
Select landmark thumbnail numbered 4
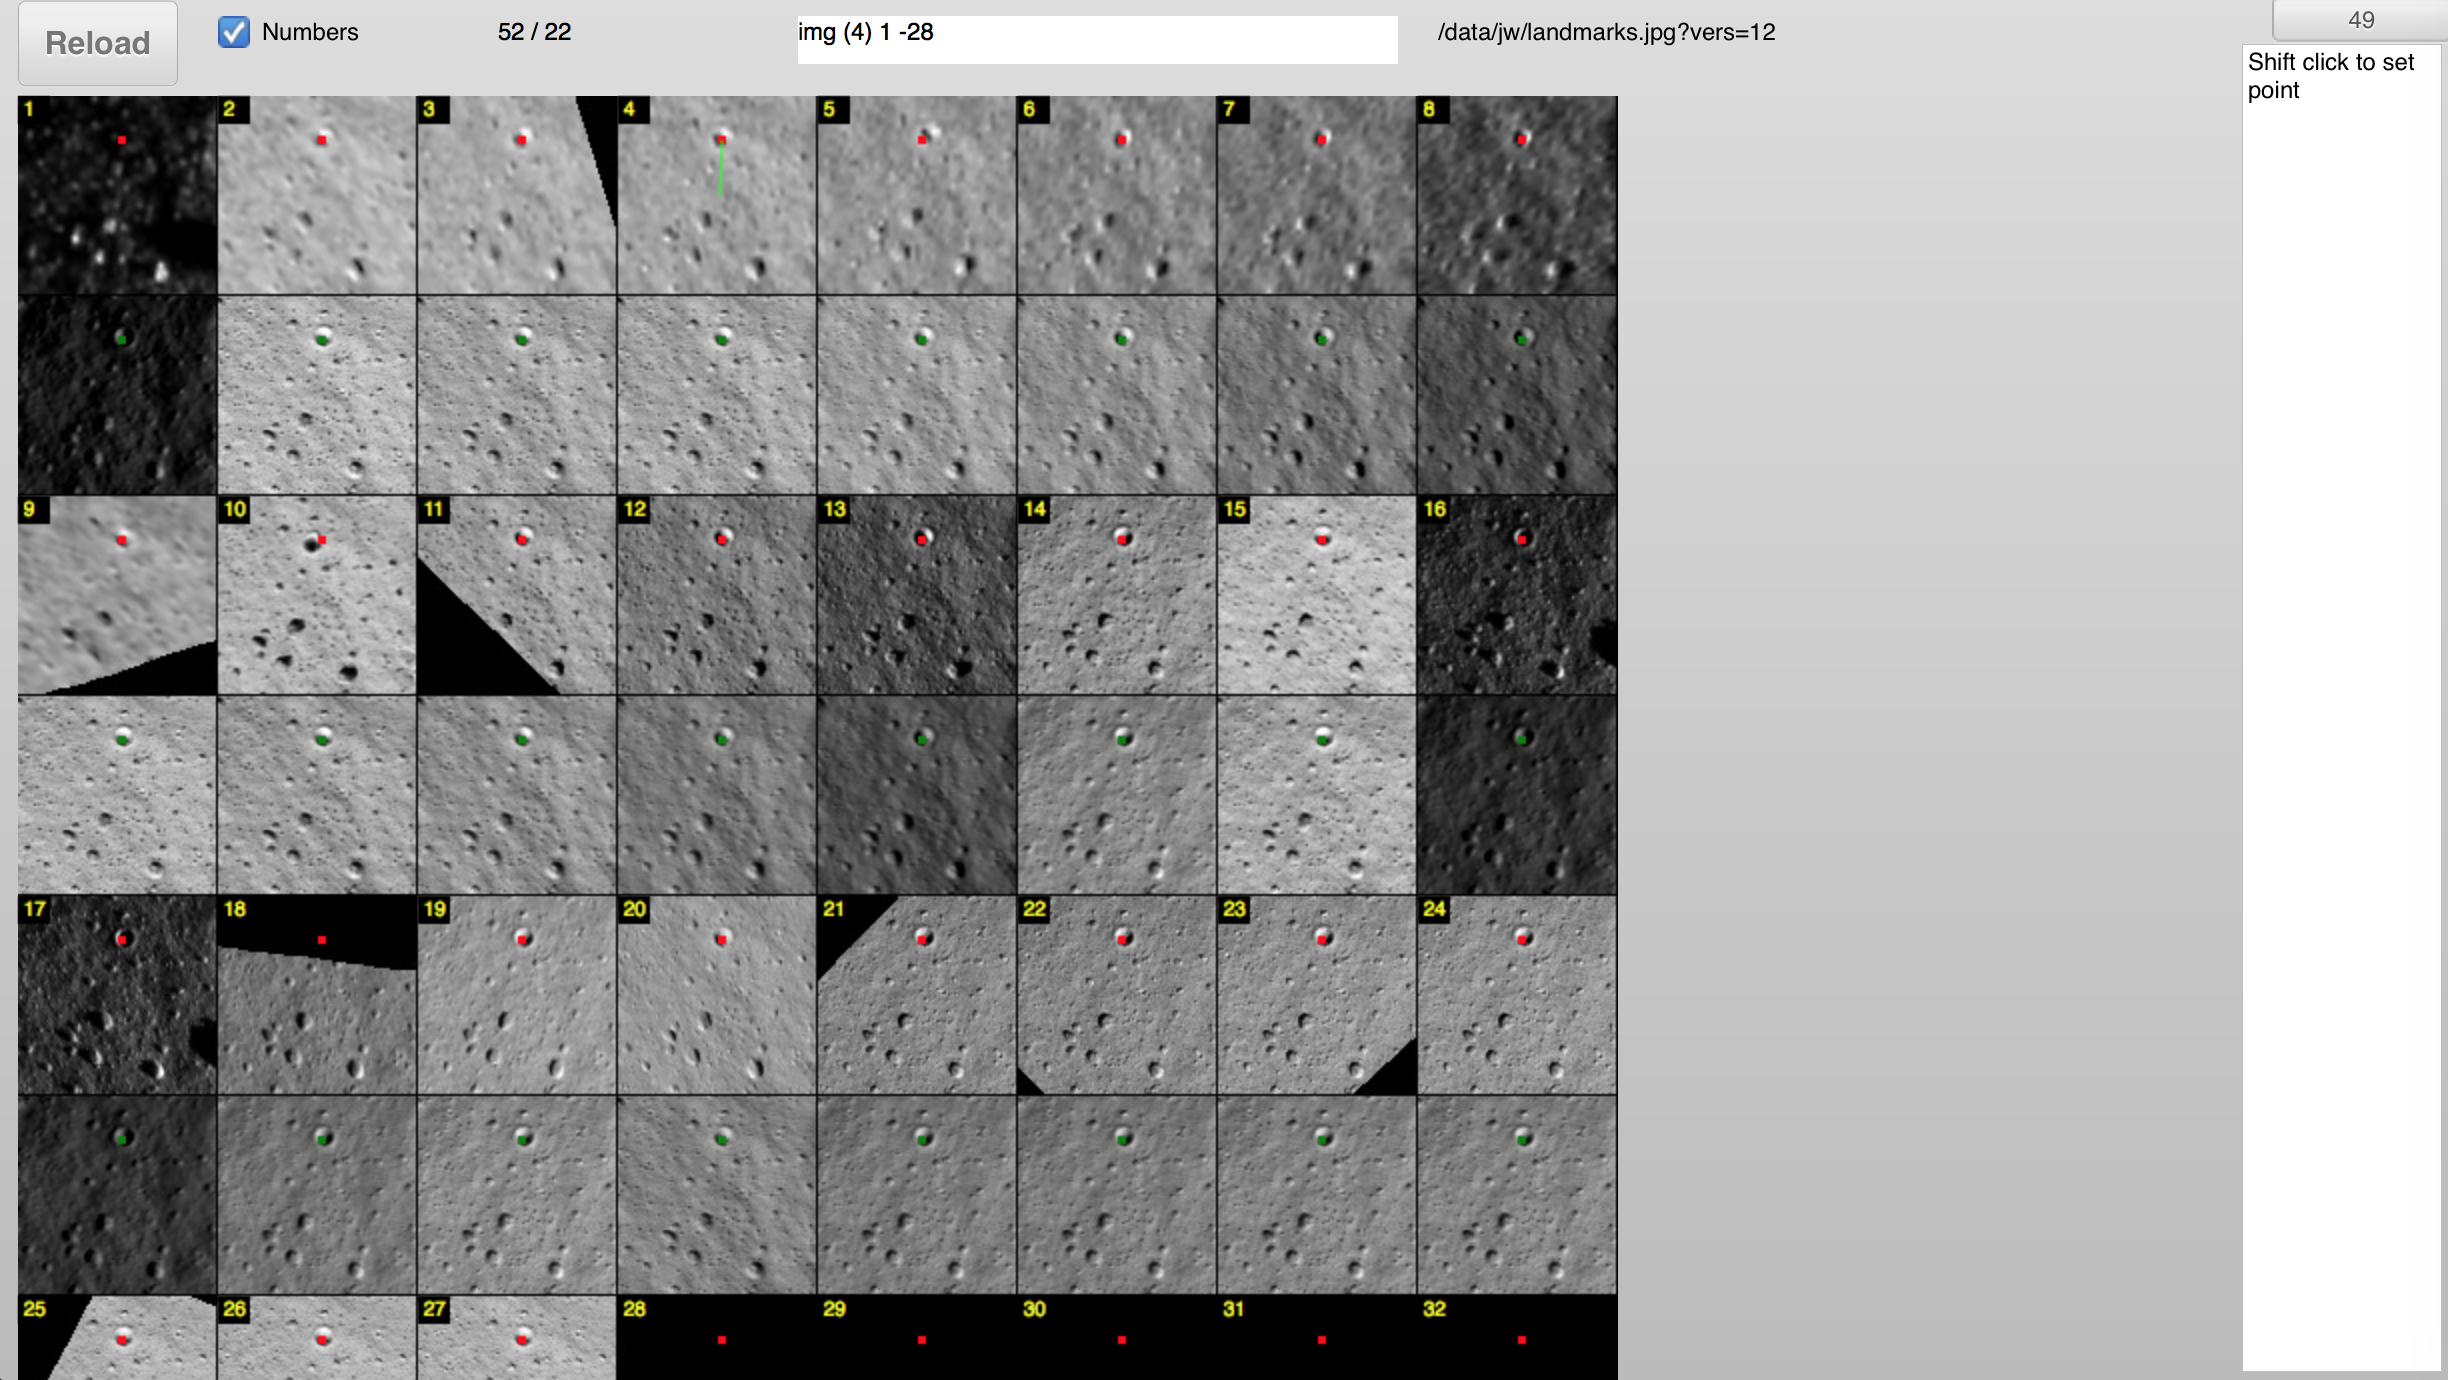click(717, 195)
